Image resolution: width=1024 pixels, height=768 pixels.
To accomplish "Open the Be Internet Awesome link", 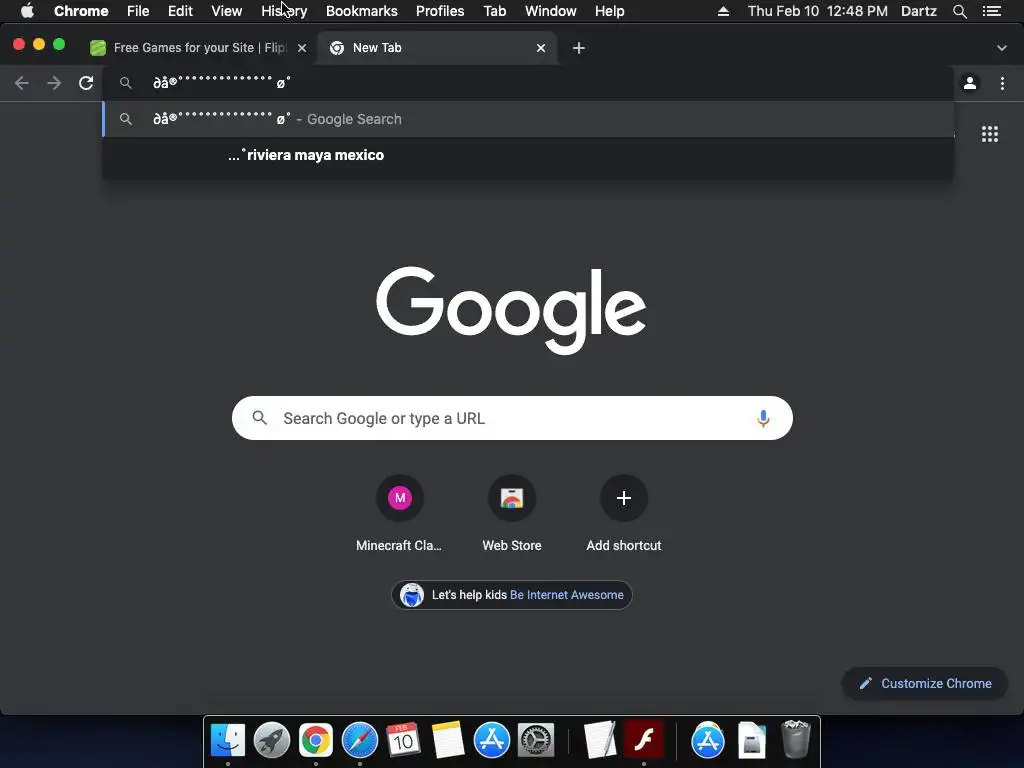I will point(566,595).
